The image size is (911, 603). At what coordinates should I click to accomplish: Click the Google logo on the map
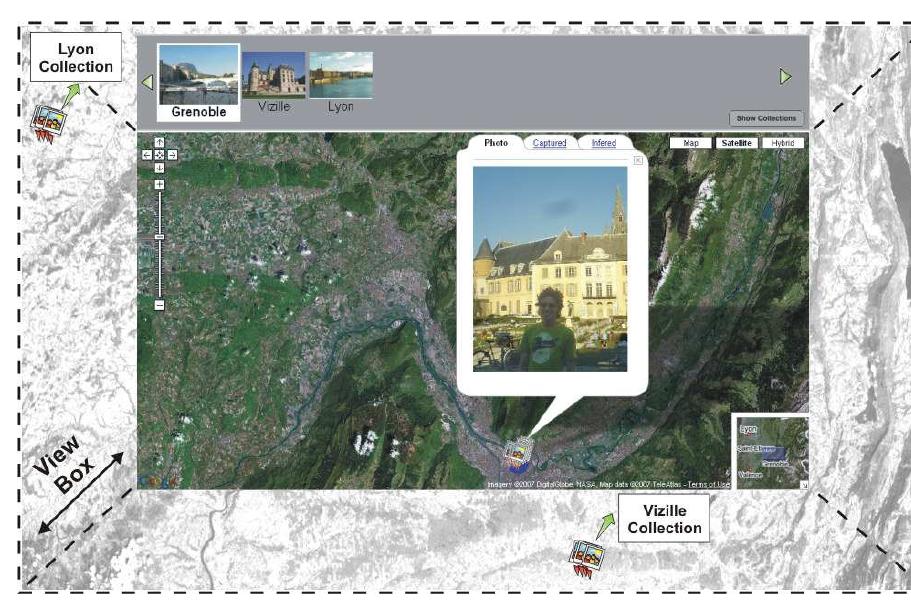tap(159, 481)
